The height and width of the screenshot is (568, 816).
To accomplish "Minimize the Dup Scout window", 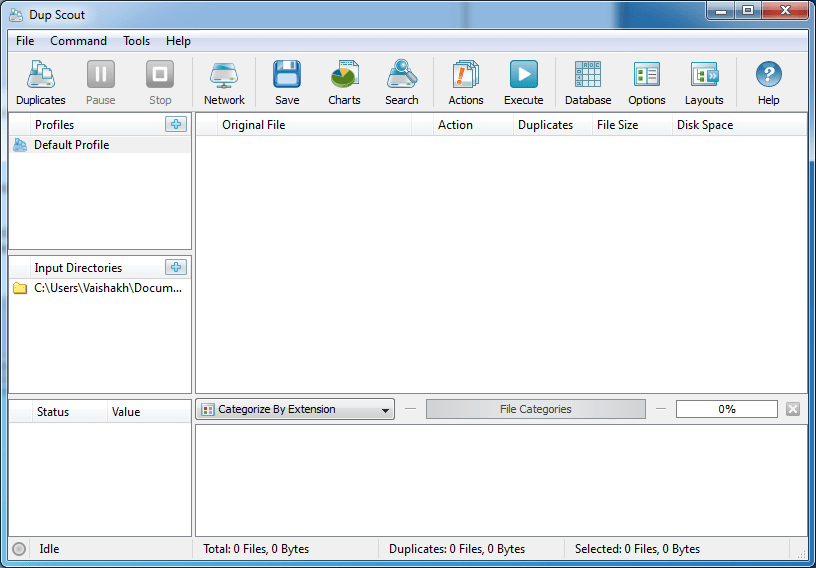I will point(720,10).
